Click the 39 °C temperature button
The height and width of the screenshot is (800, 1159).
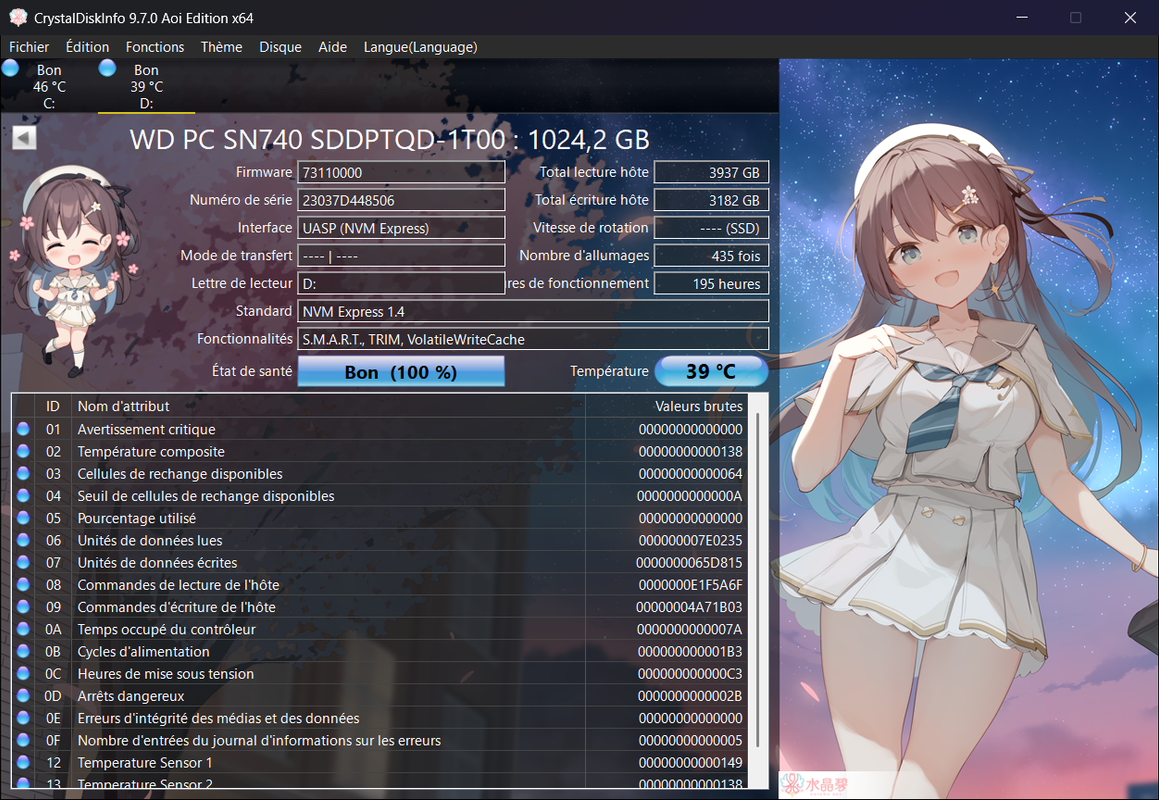coord(711,371)
